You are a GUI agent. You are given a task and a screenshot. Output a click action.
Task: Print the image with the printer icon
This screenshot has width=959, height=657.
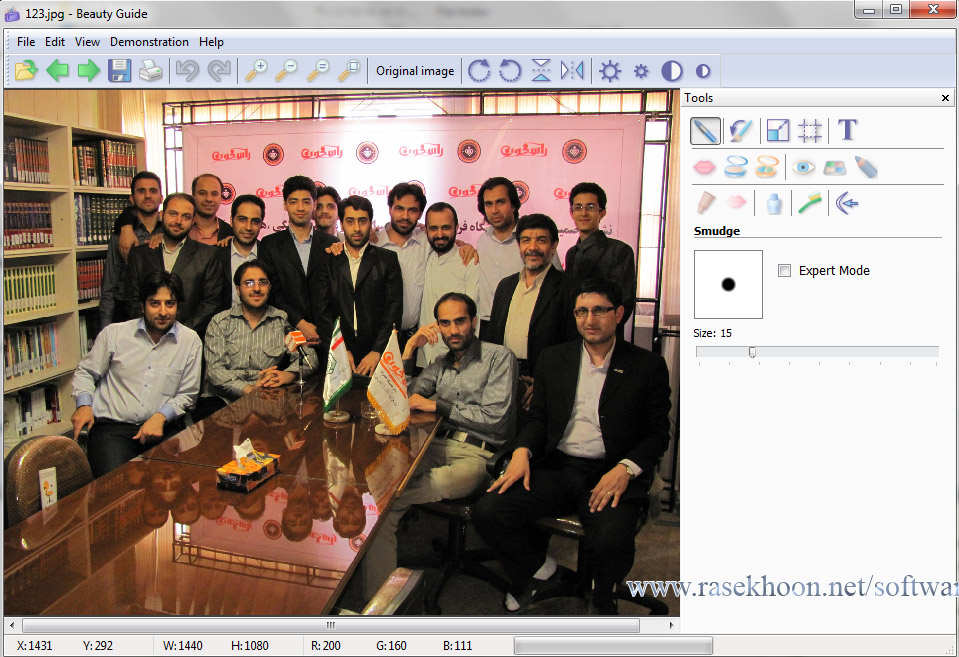[150, 70]
